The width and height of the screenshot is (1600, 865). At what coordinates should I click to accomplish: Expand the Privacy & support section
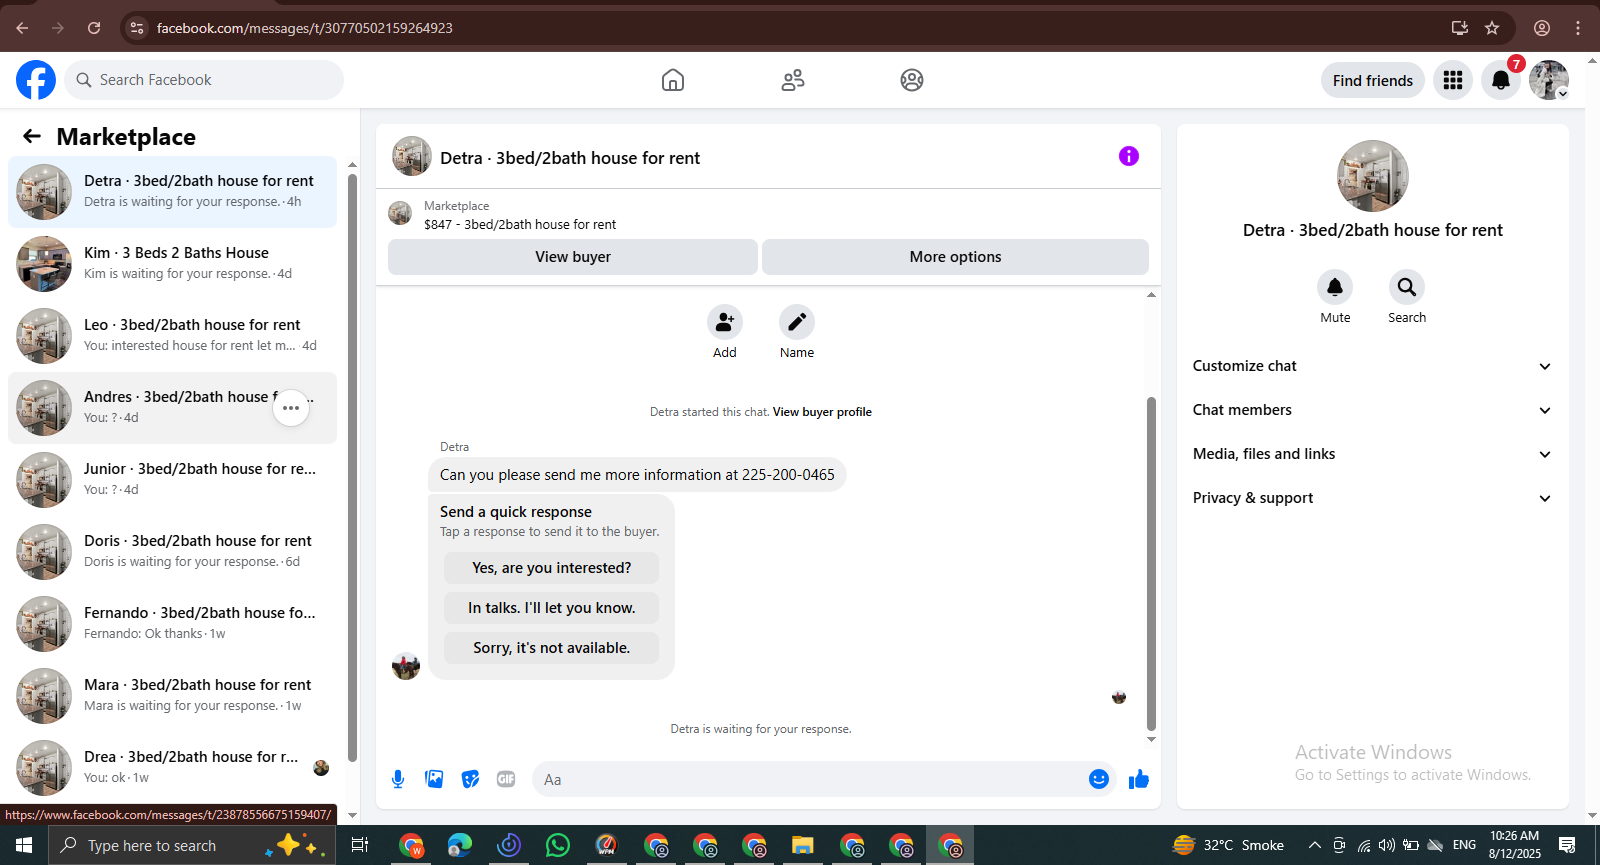(1372, 498)
